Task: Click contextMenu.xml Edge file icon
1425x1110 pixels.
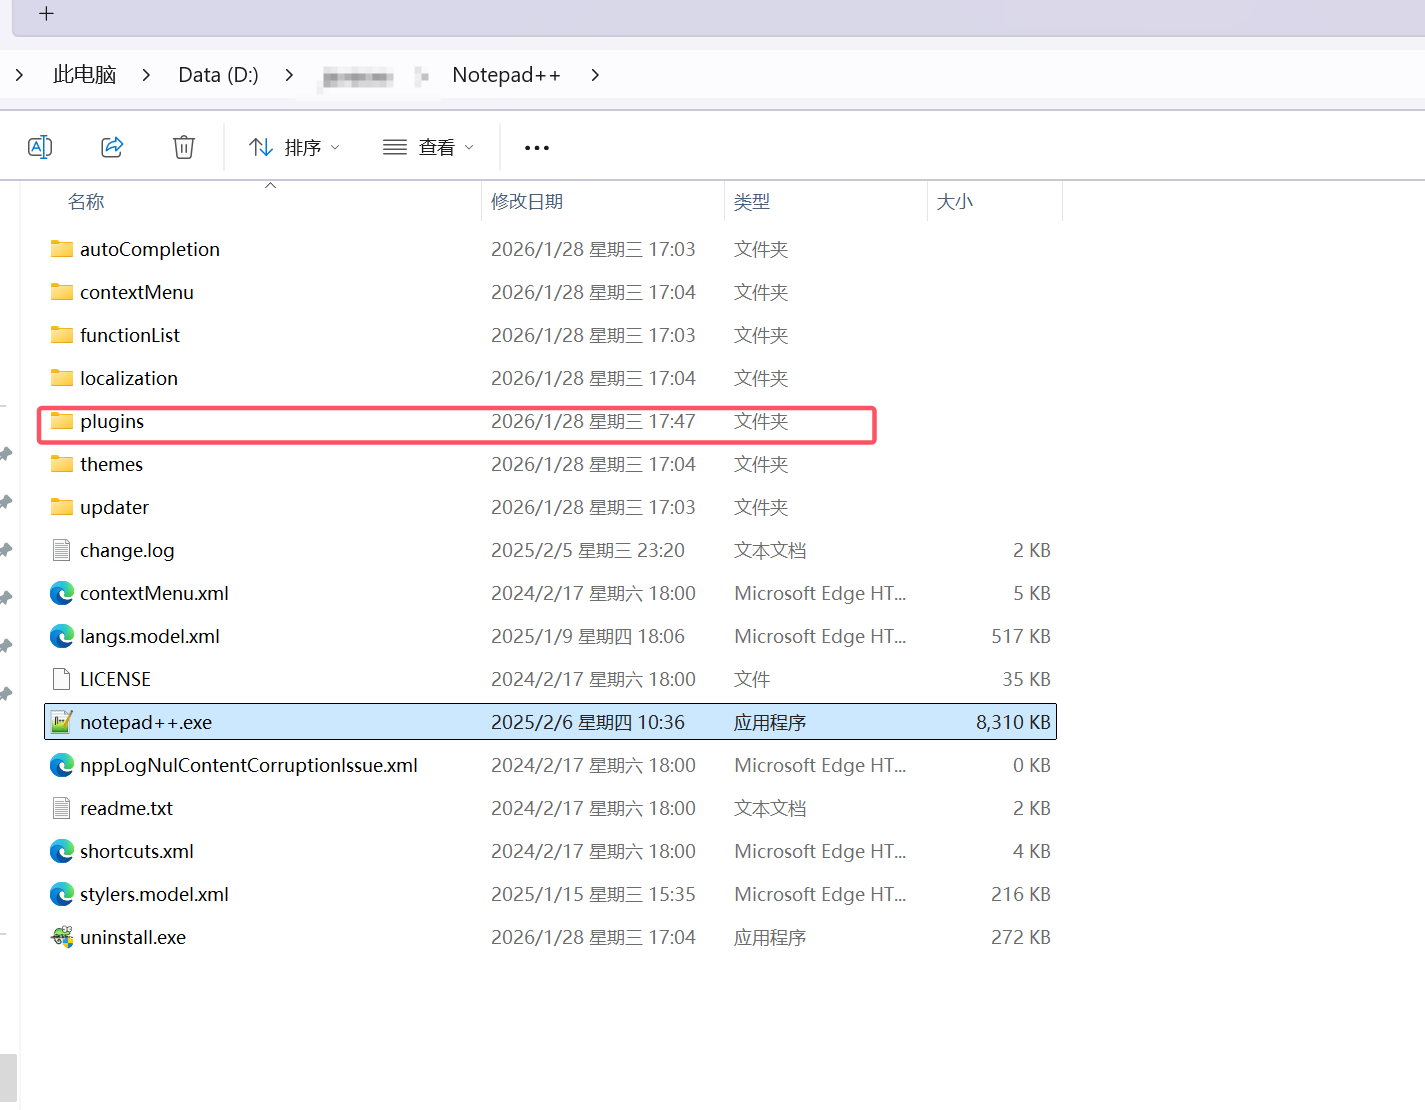Action: coord(62,593)
